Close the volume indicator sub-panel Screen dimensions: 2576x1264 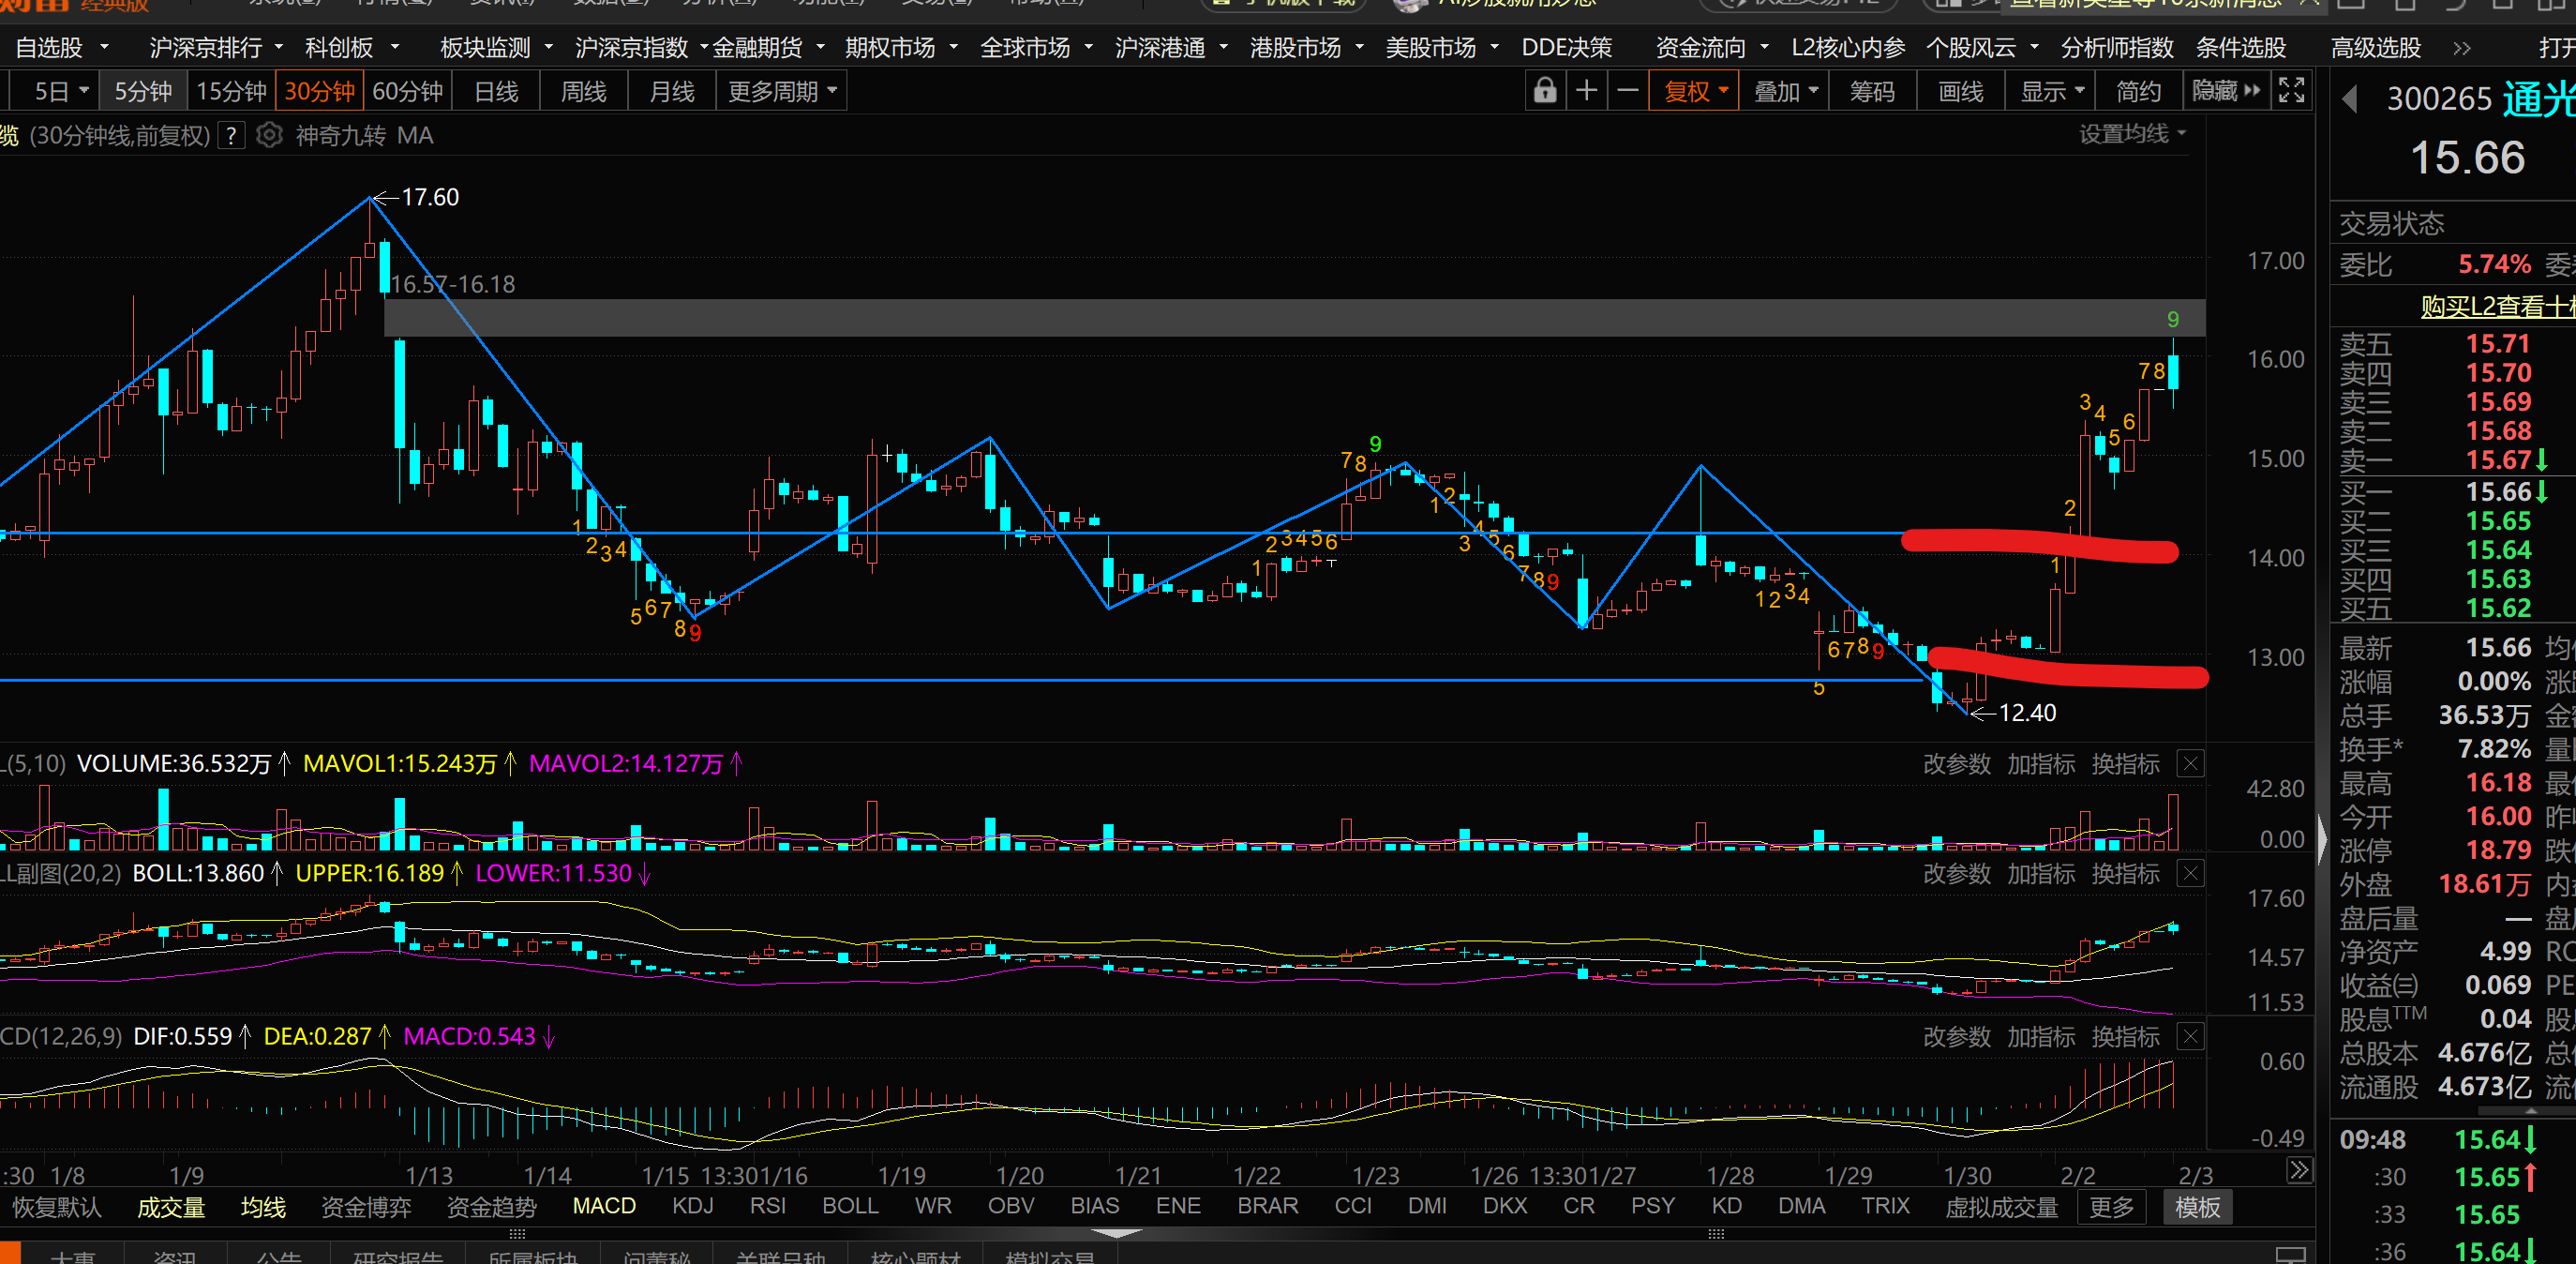click(2190, 764)
